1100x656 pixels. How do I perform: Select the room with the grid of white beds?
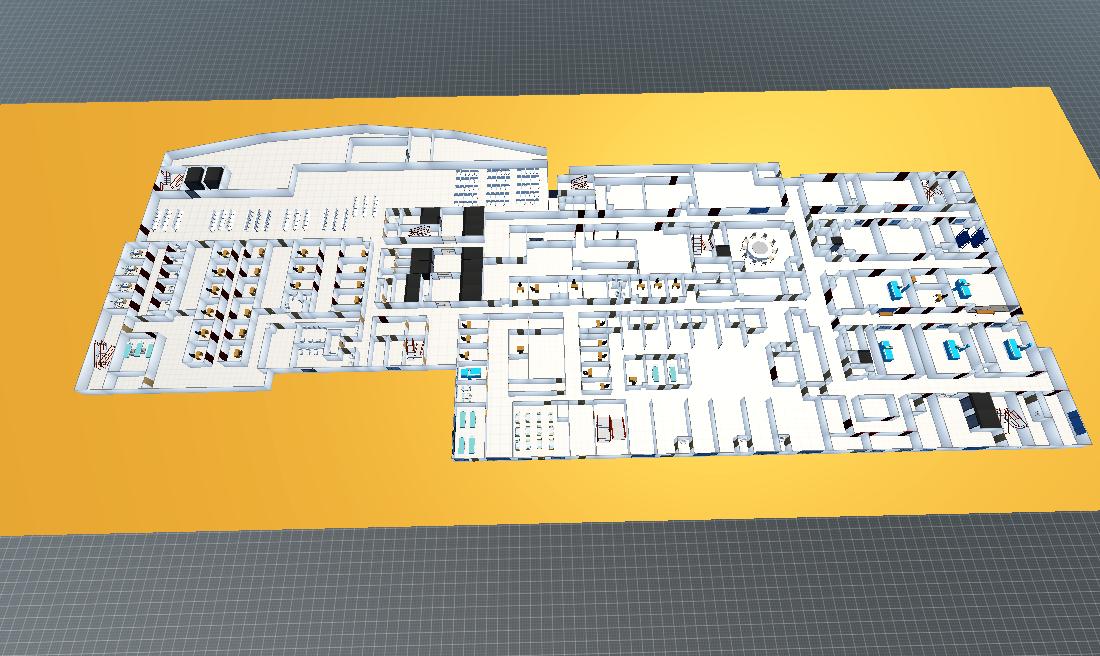[537, 429]
